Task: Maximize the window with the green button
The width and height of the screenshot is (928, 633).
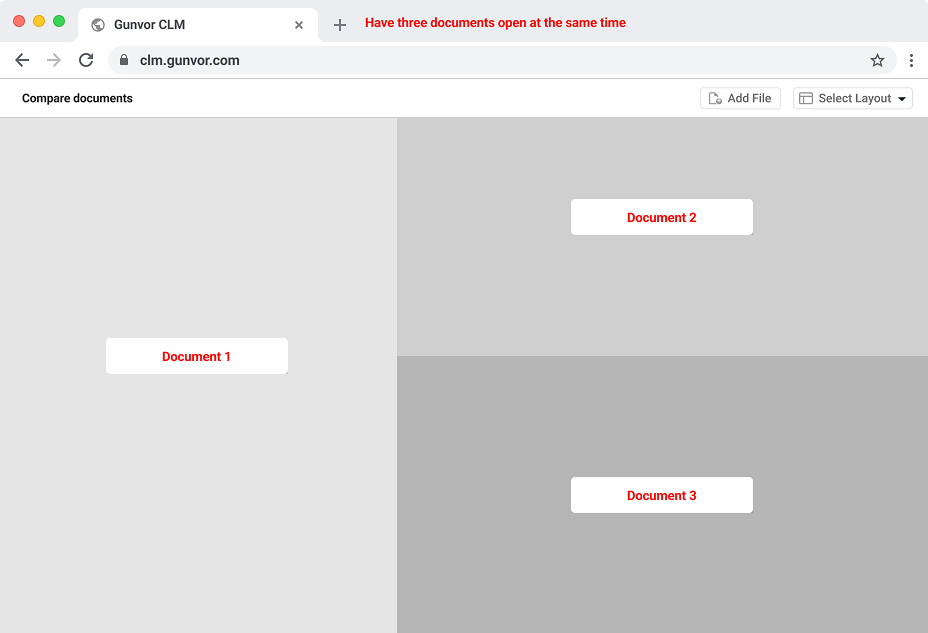Action: (x=59, y=21)
